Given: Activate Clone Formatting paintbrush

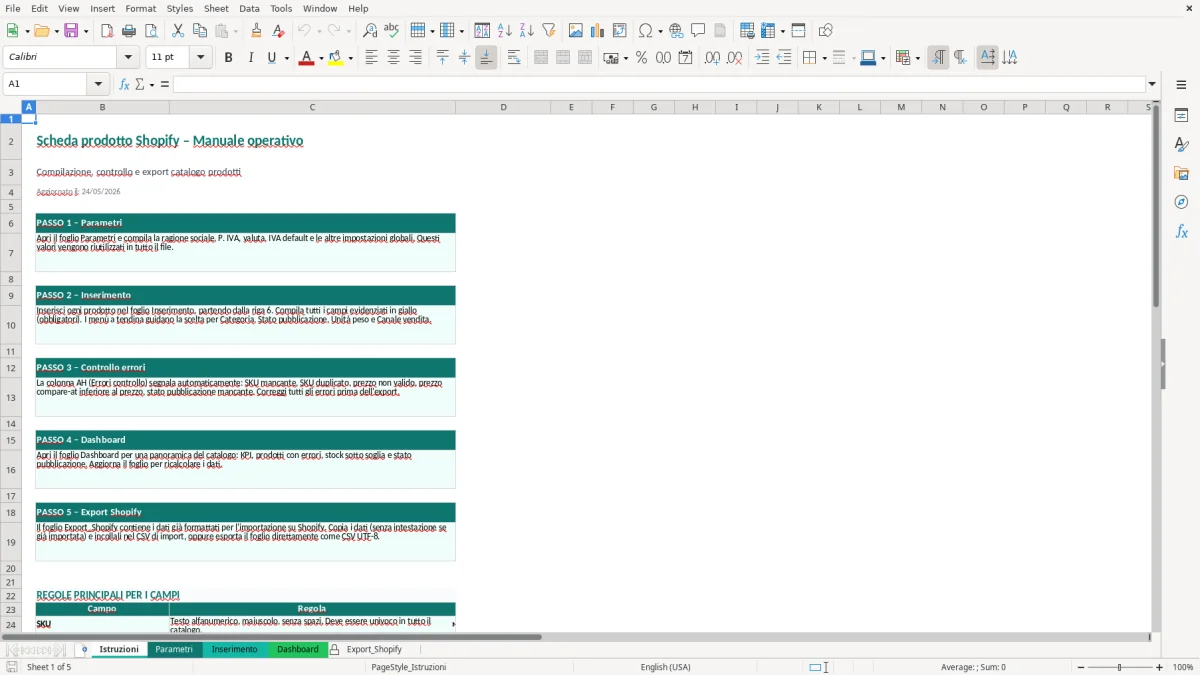Looking at the screenshot, I should (257, 31).
